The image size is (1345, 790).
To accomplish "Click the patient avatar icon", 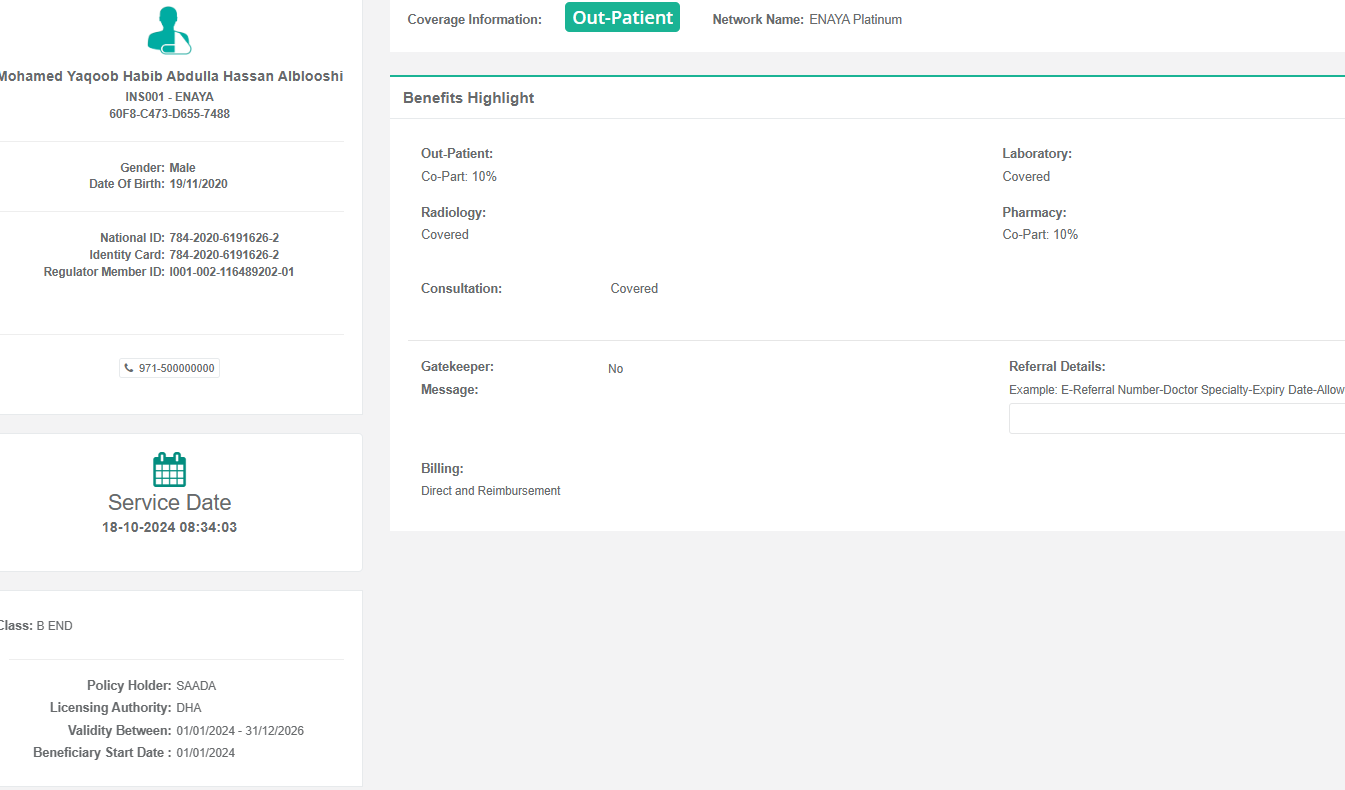I will click(169, 31).
